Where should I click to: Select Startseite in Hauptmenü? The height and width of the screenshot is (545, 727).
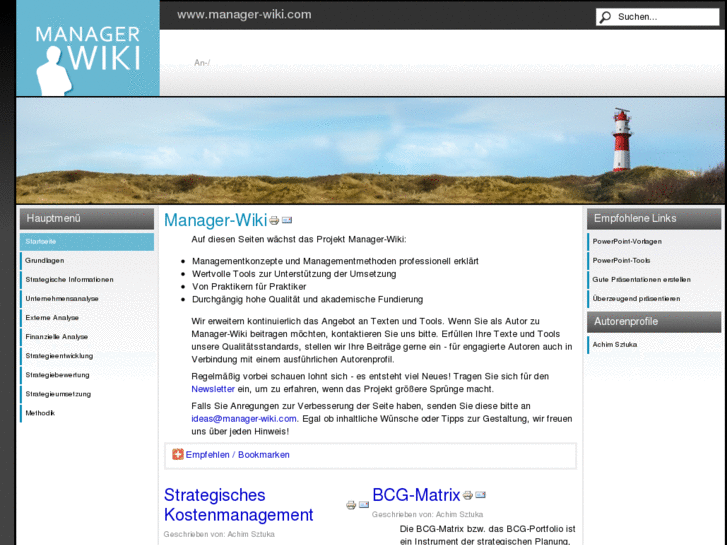coord(87,242)
